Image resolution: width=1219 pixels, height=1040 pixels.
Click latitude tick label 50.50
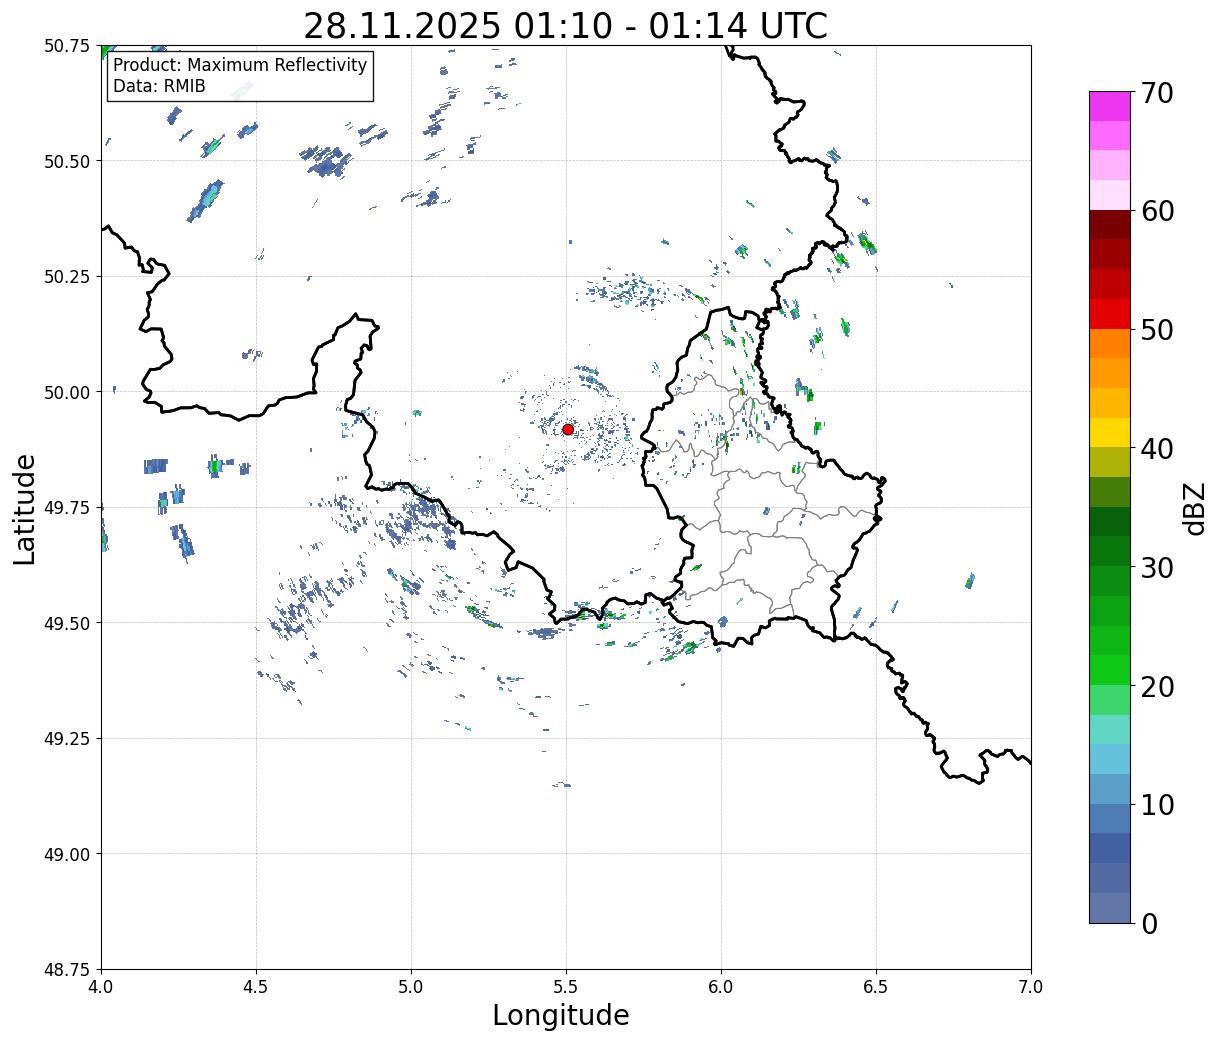click(x=67, y=161)
